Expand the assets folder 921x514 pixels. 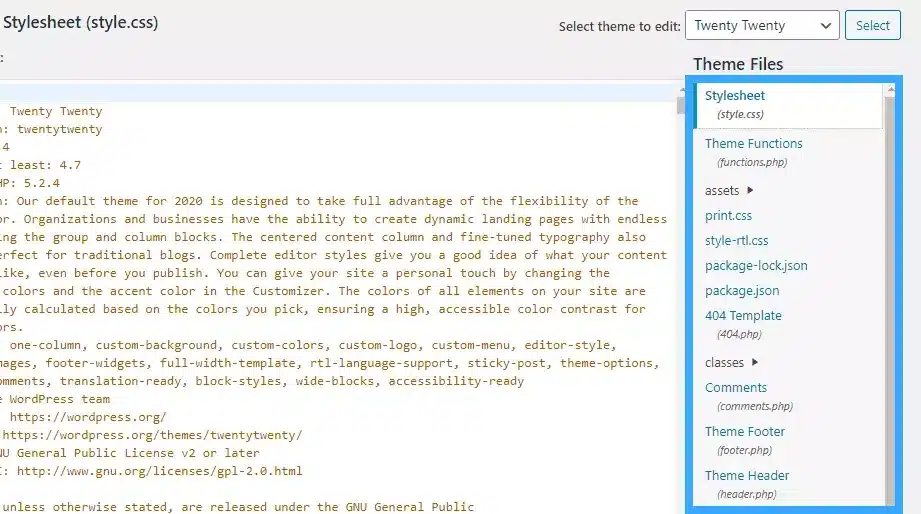(722, 190)
